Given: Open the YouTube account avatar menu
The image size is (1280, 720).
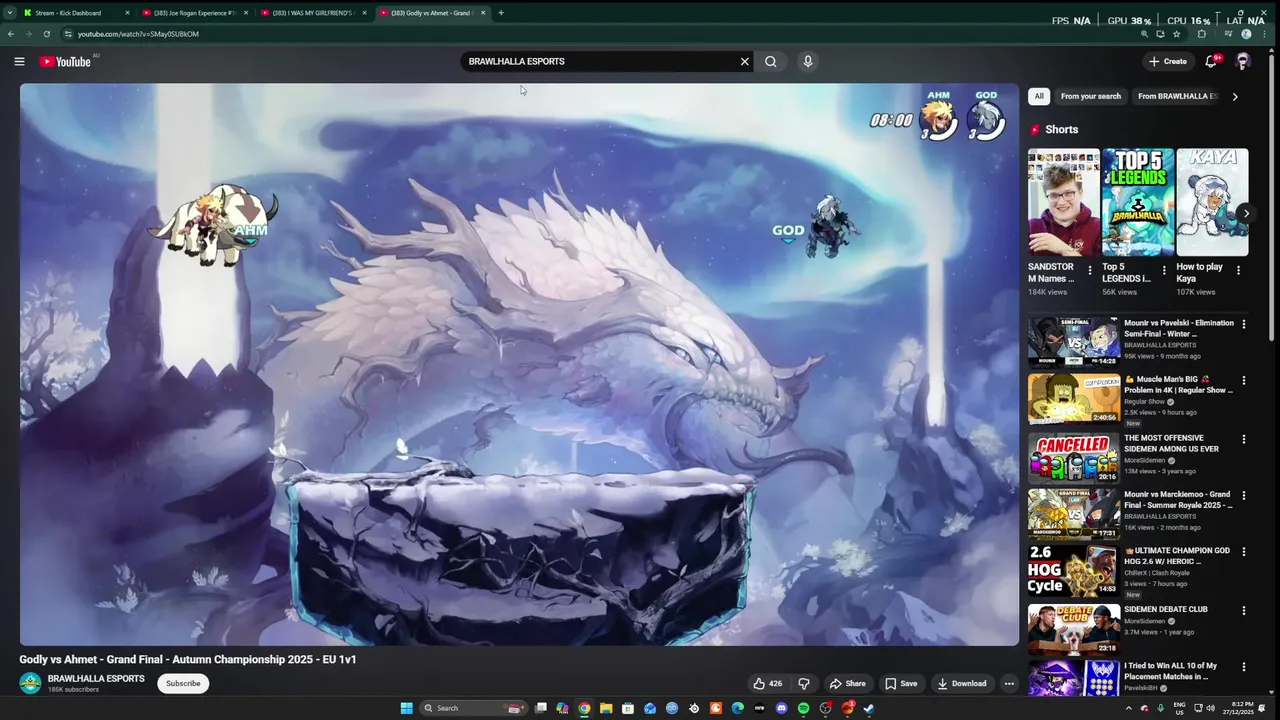Looking at the screenshot, I should [x=1243, y=61].
